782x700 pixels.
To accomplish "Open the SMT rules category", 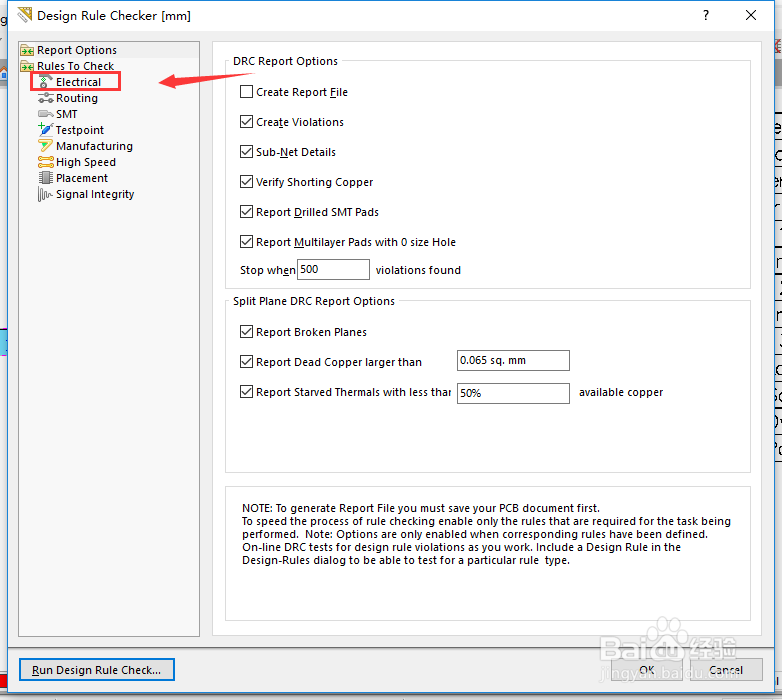I will pyautogui.click(x=66, y=114).
